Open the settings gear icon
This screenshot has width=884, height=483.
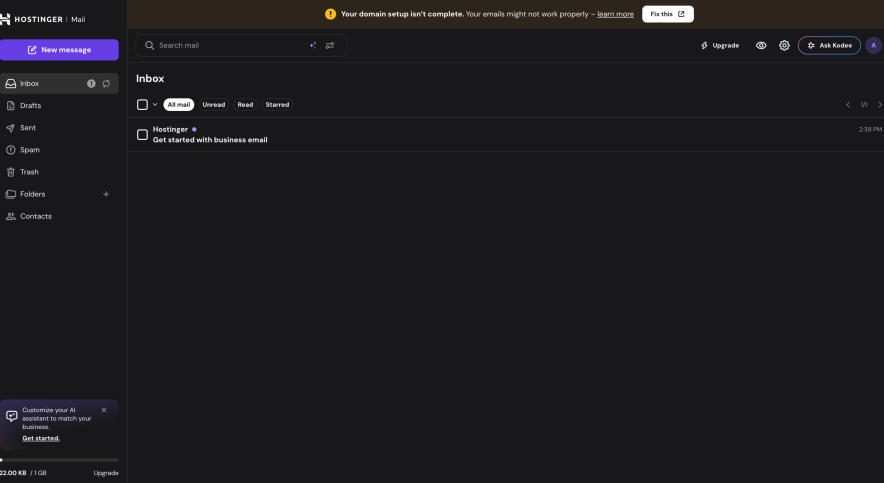point(784,45)
